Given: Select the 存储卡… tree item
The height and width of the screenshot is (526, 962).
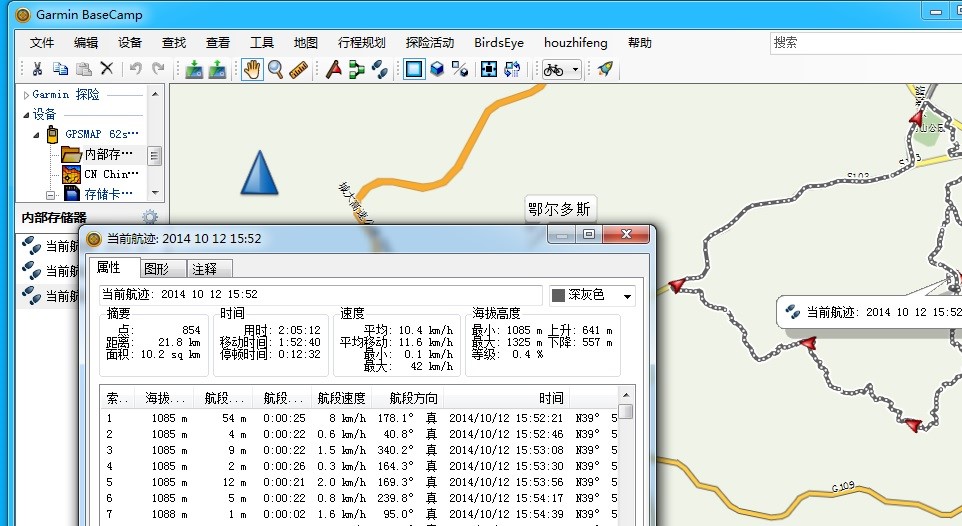Looking at the screenshot, I should 99,194.
